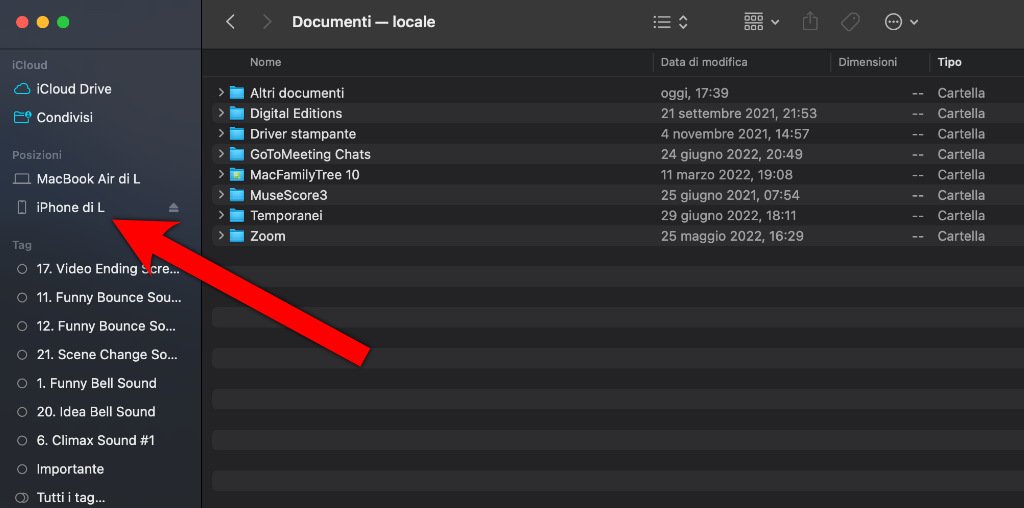1024x508 pixels.
Task: Select iPhone di L in sidebar
Action: click(60, 208)
